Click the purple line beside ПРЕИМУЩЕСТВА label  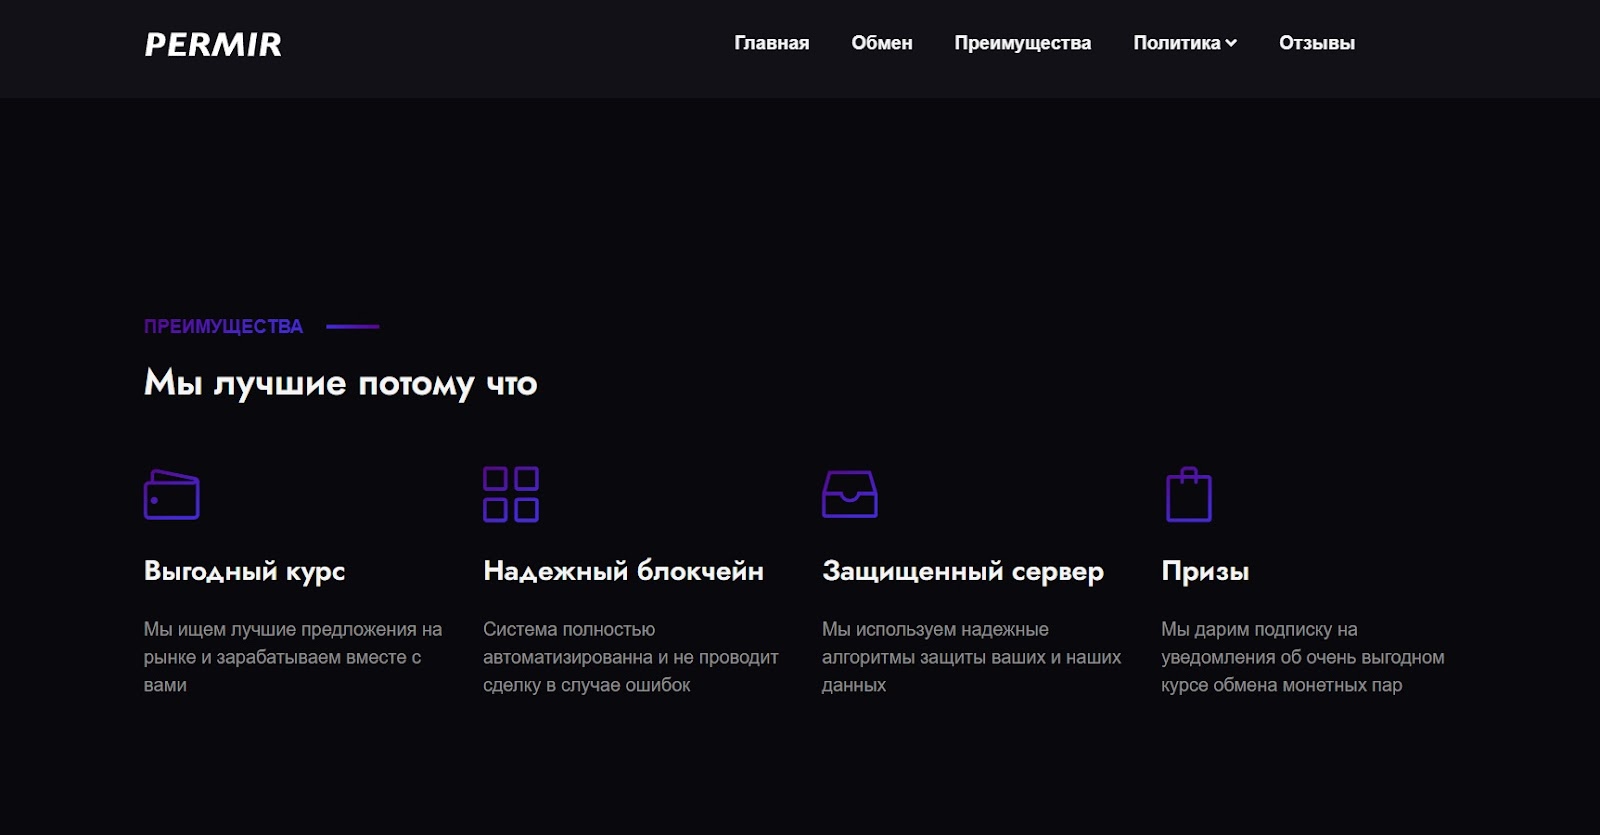click(352, 327)
